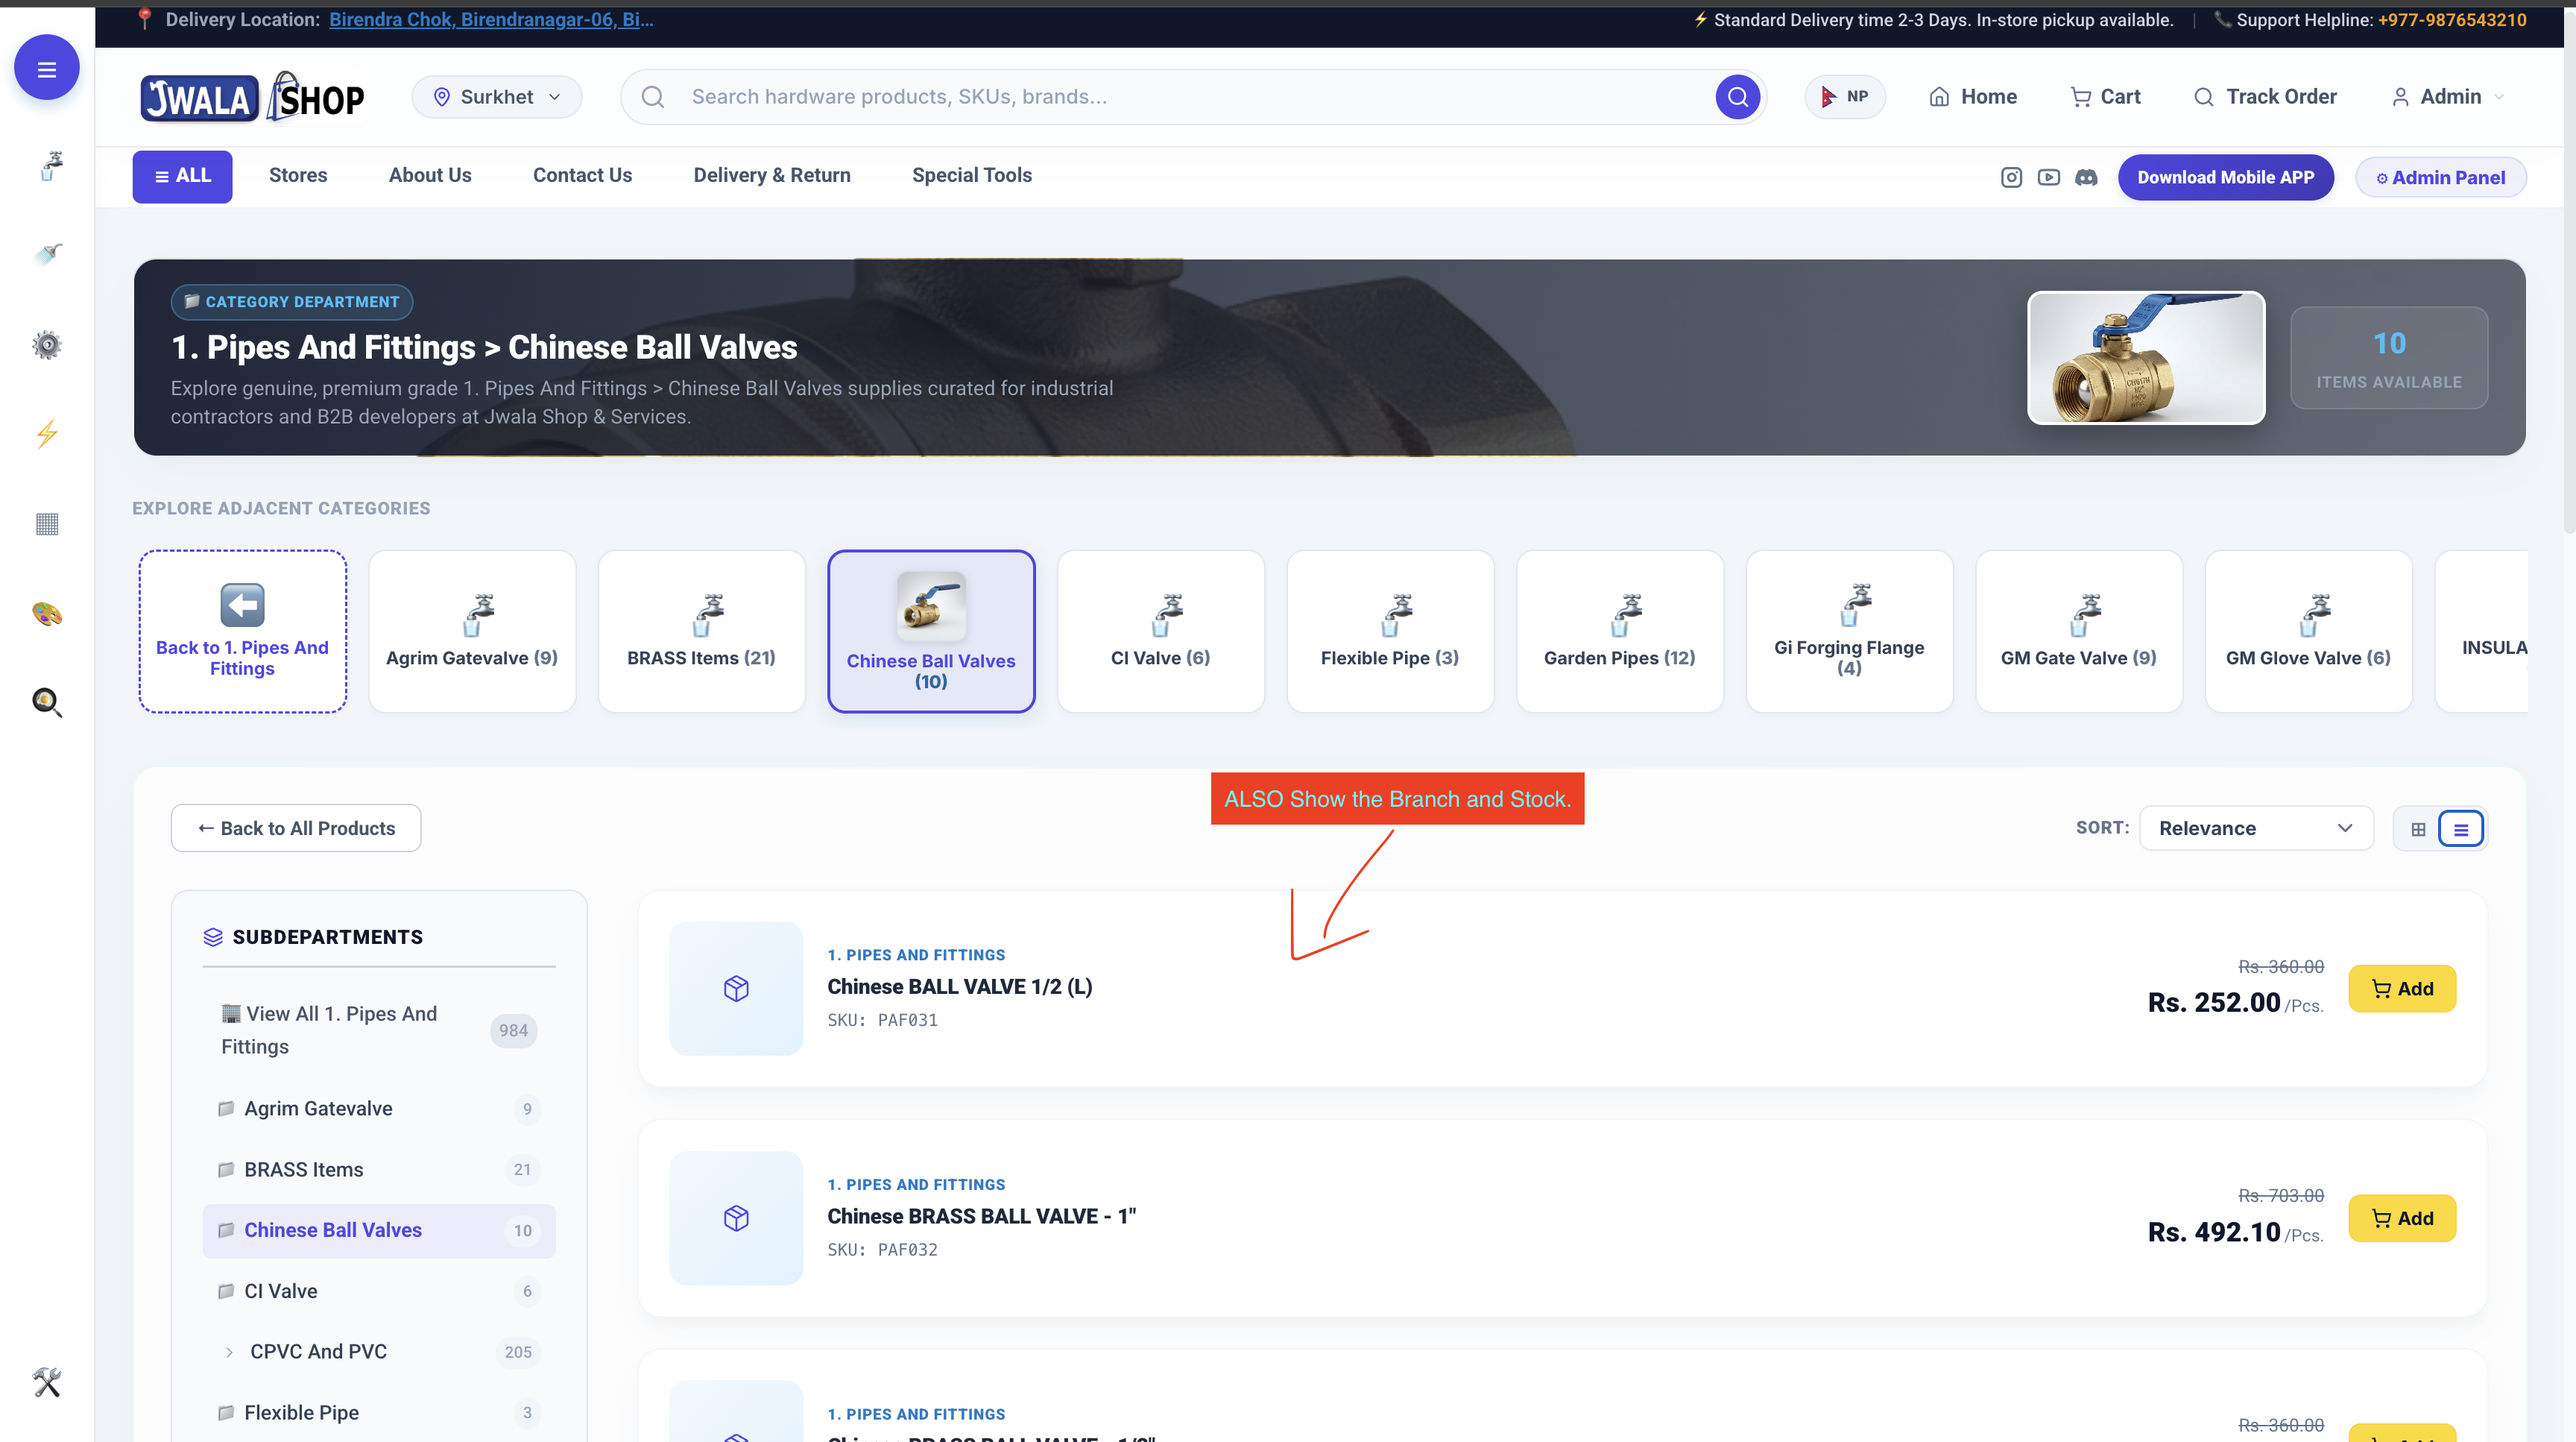
Task: Open Delivery & Return page
Action: coord(772,176)
